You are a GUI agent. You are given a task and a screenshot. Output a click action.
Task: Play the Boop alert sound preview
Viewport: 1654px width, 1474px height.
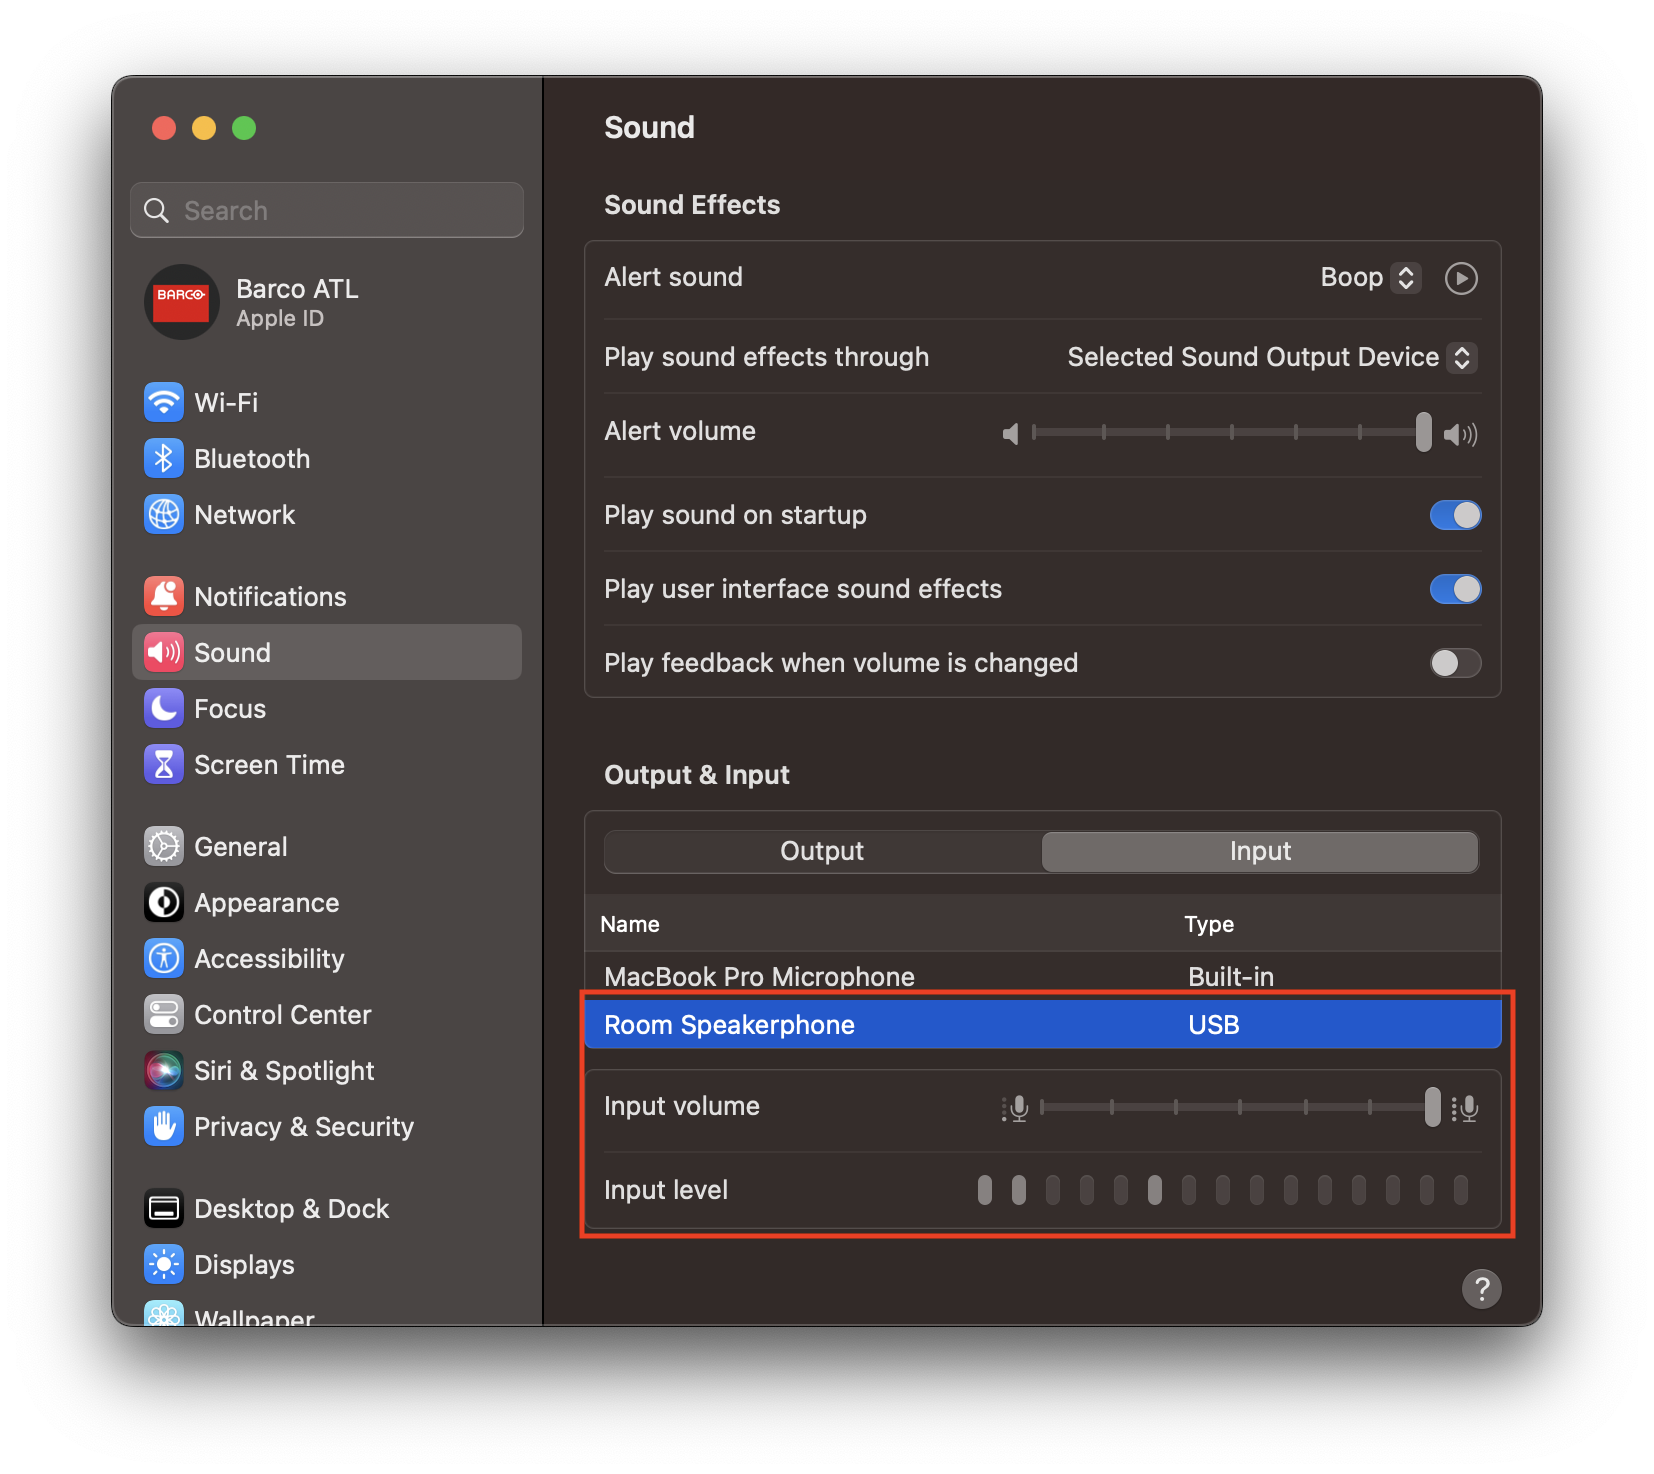pos(1461,278)
